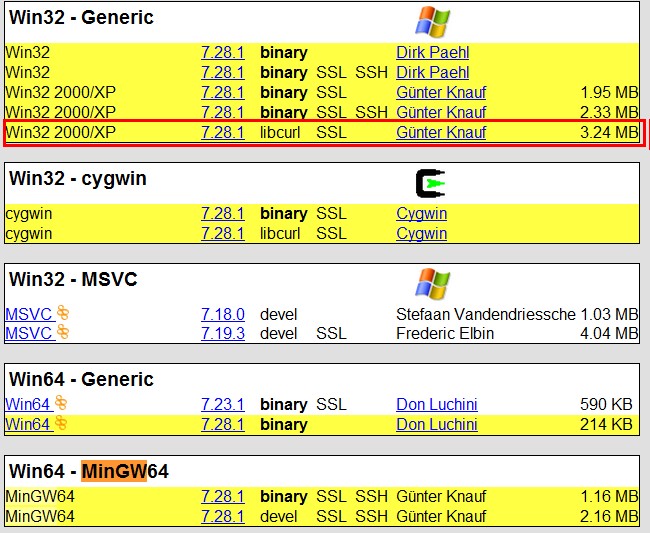The image size is (650, 533).
Task: Click the '2.33 MB' size value
Action: click(x=609, y=112)
